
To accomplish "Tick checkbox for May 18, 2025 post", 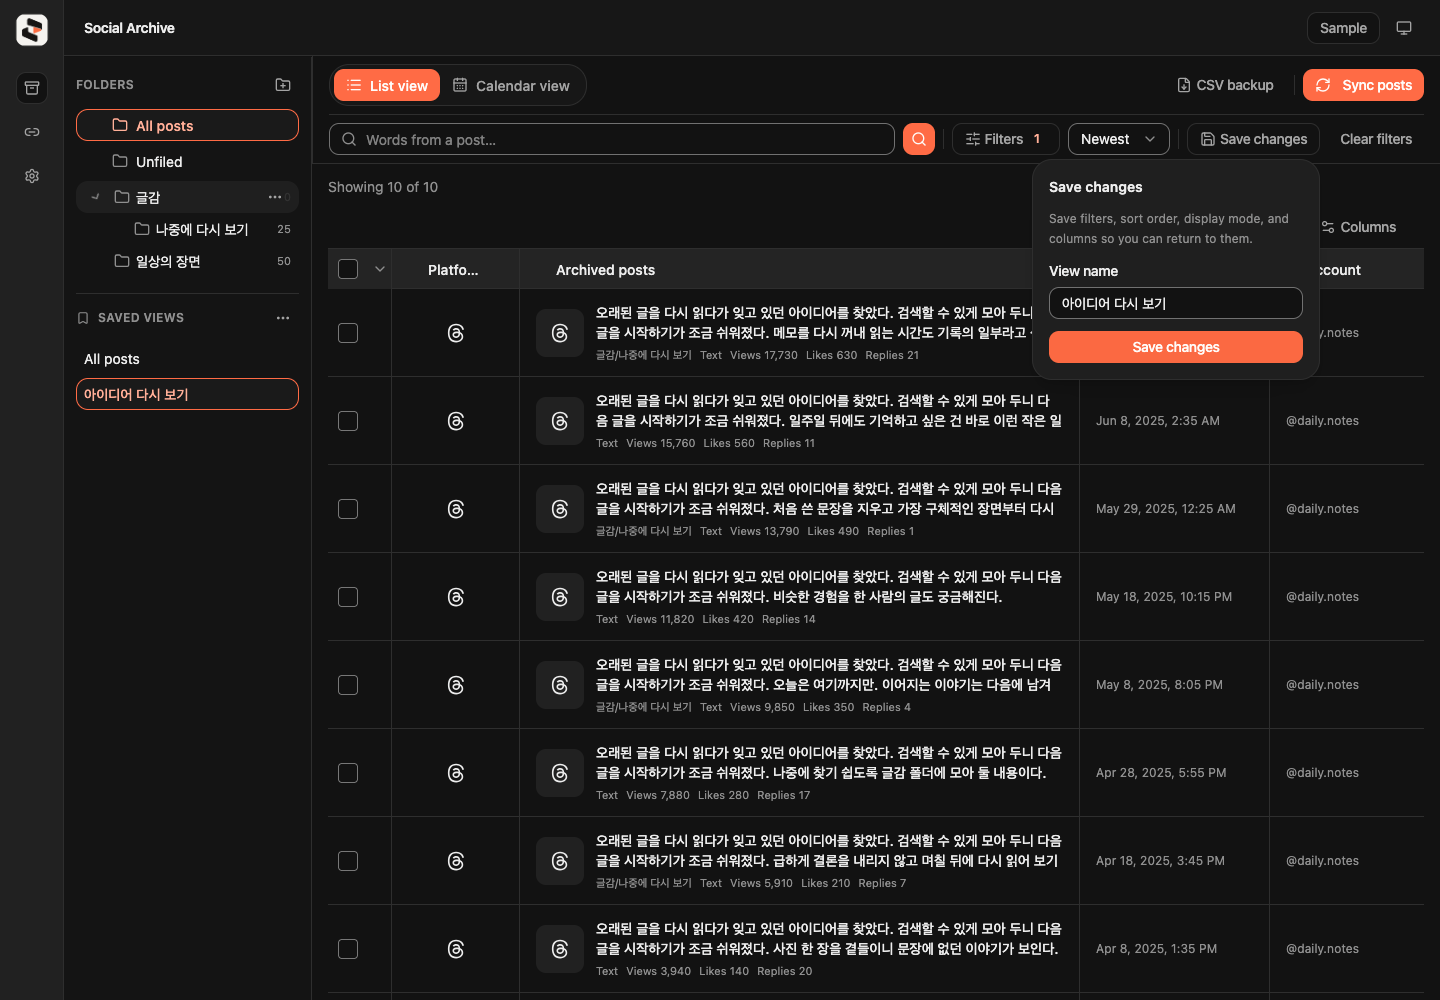I will 348,597.
